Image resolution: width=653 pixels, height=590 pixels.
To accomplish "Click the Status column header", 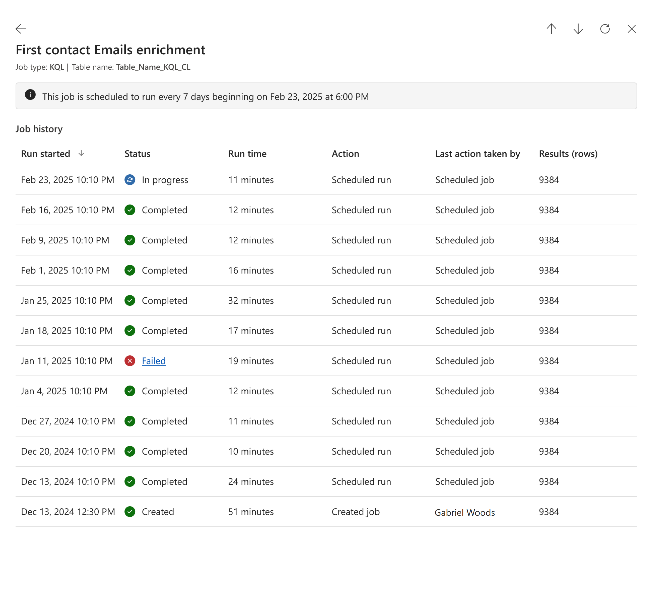I will pyautogui.click(x=137, y=154).
